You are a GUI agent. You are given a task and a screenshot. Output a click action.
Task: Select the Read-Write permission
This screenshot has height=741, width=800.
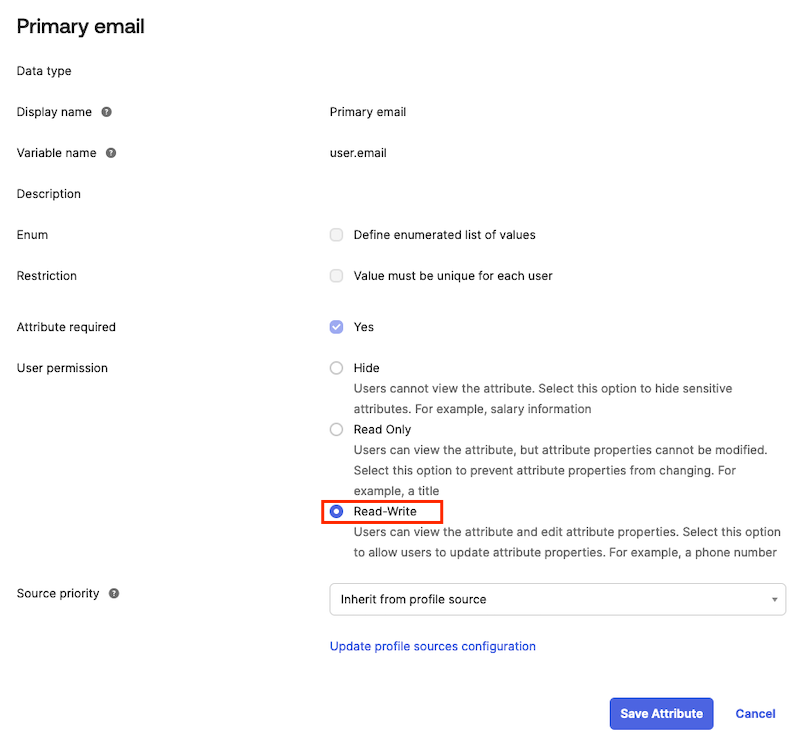[x=336, y=511]
